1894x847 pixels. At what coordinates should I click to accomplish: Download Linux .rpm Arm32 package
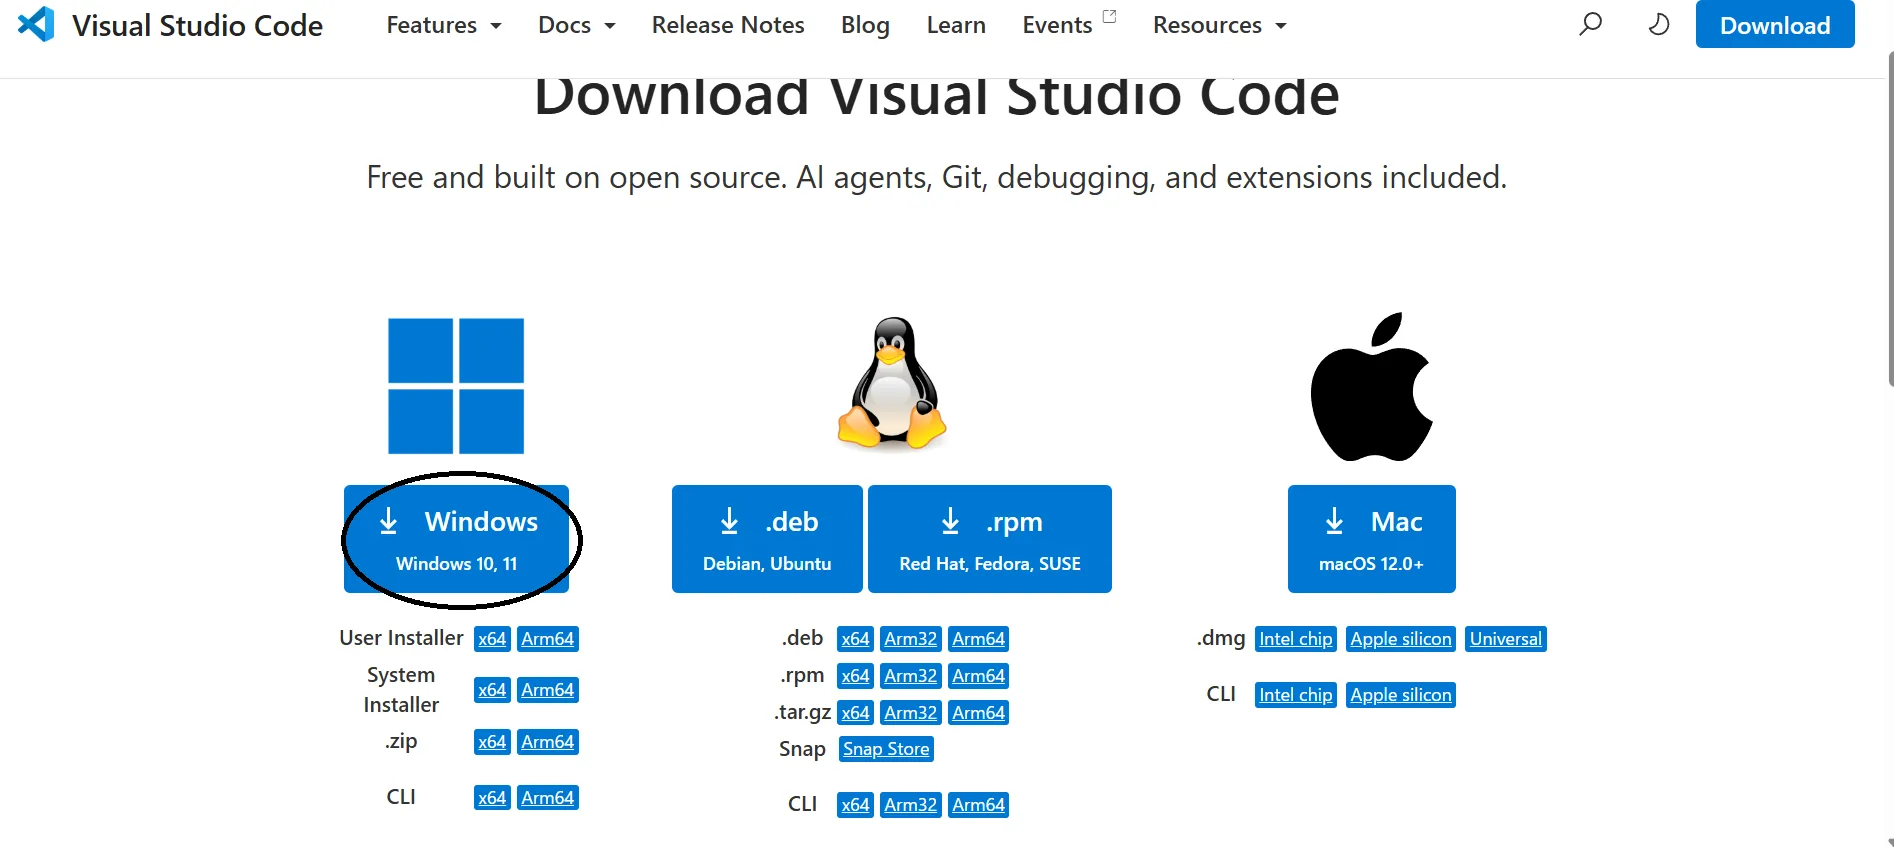point(911,676)
